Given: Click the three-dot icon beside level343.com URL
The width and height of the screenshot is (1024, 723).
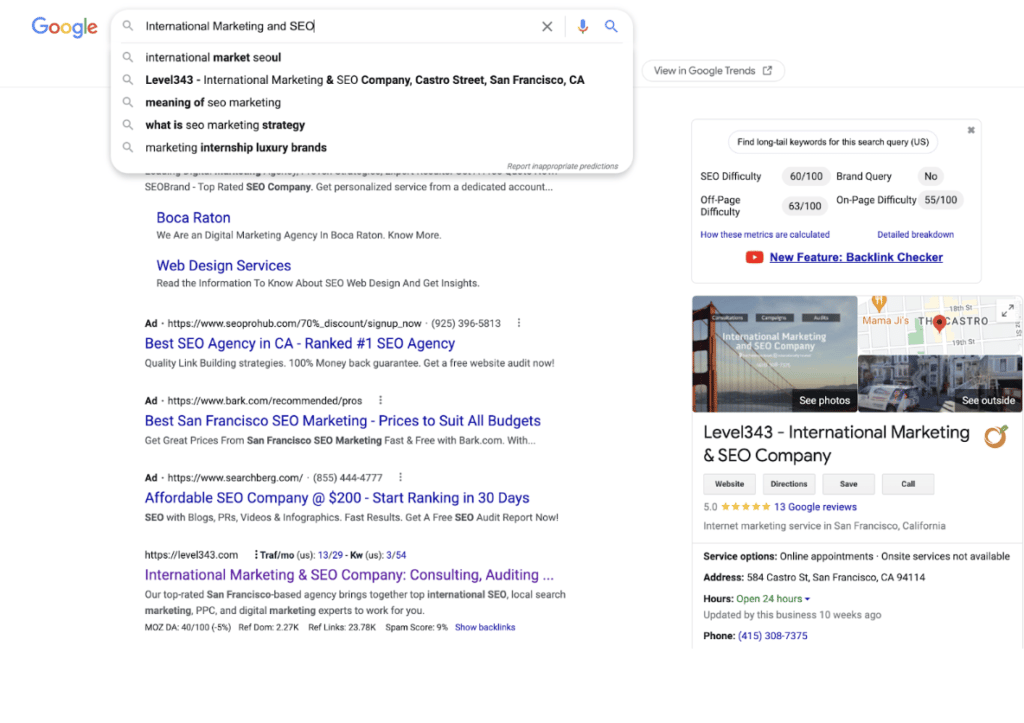Looking at the screenshot, I should 256,554.
